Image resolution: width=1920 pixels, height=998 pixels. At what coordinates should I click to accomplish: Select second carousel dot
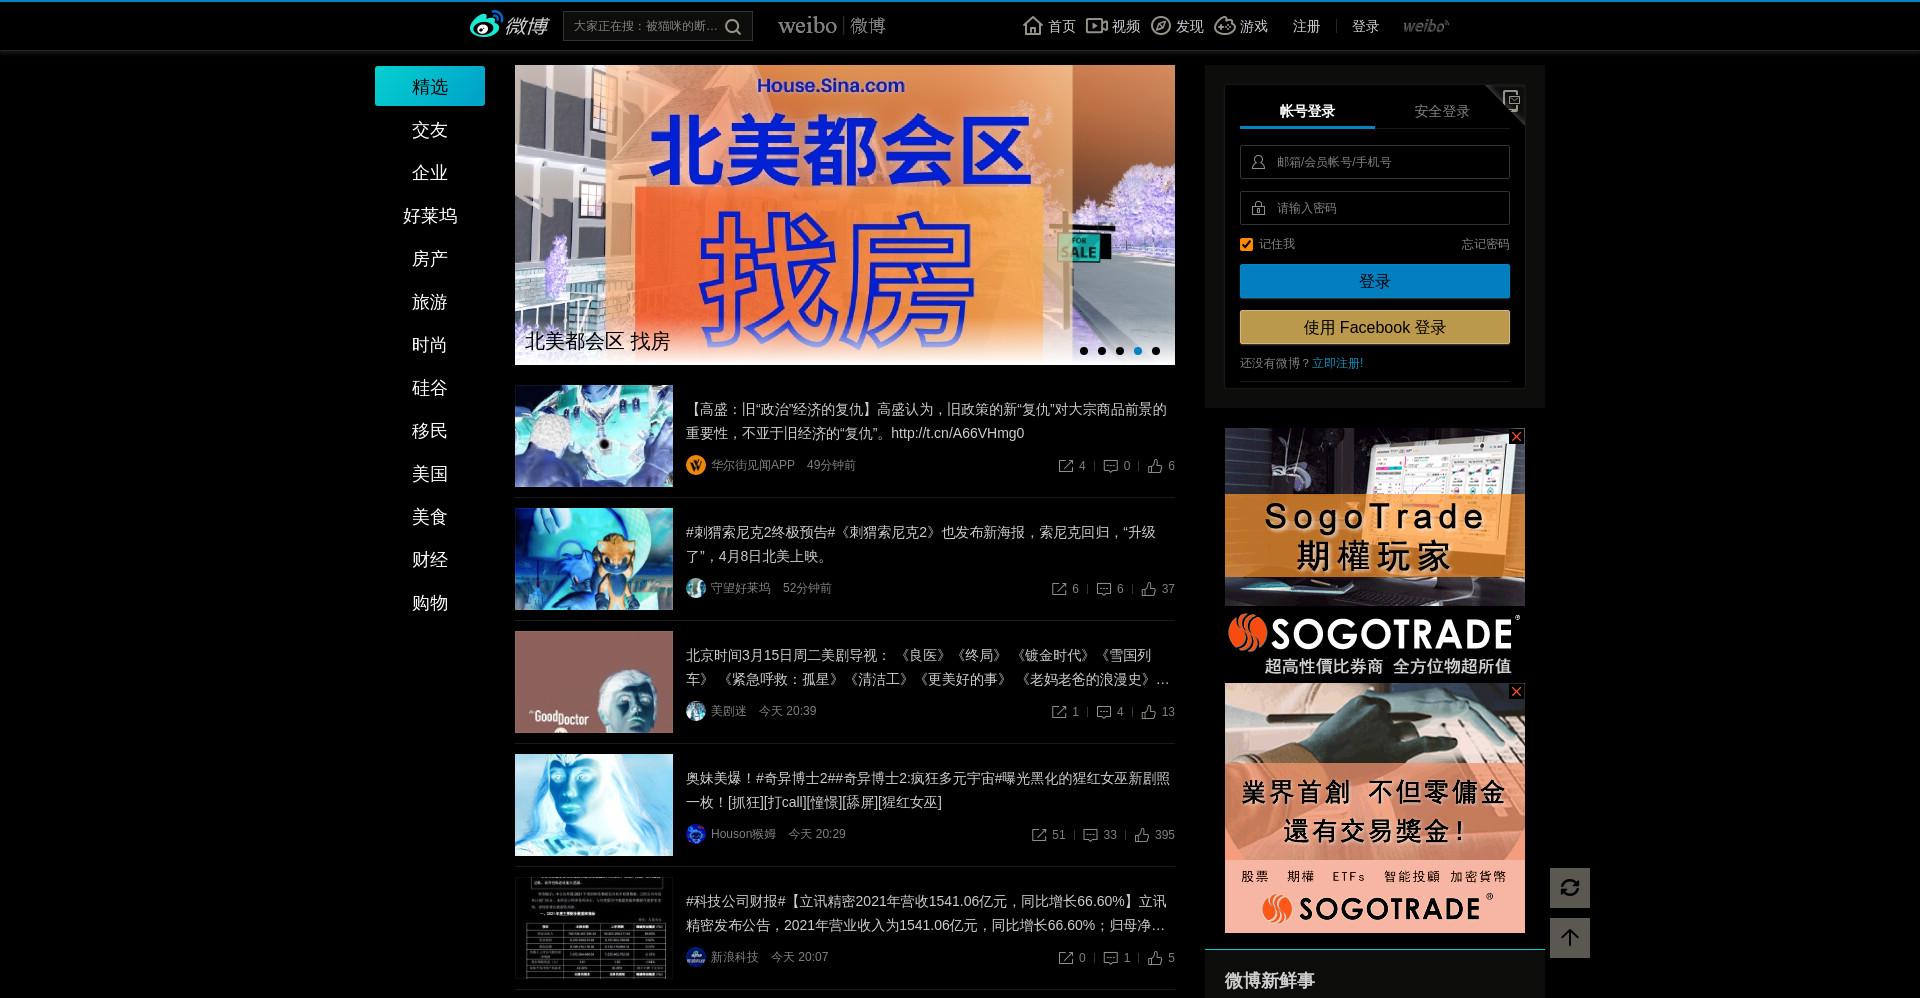[x=1102, y=351]
